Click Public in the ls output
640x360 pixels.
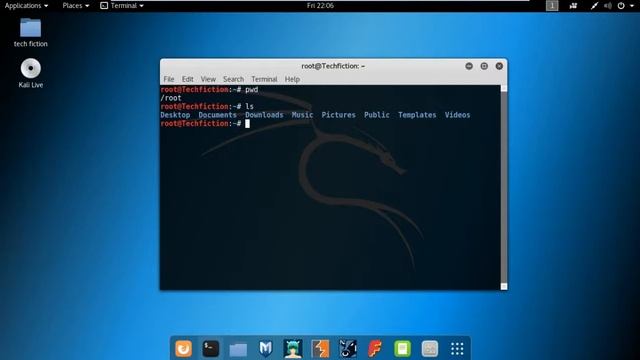[377, 115]
